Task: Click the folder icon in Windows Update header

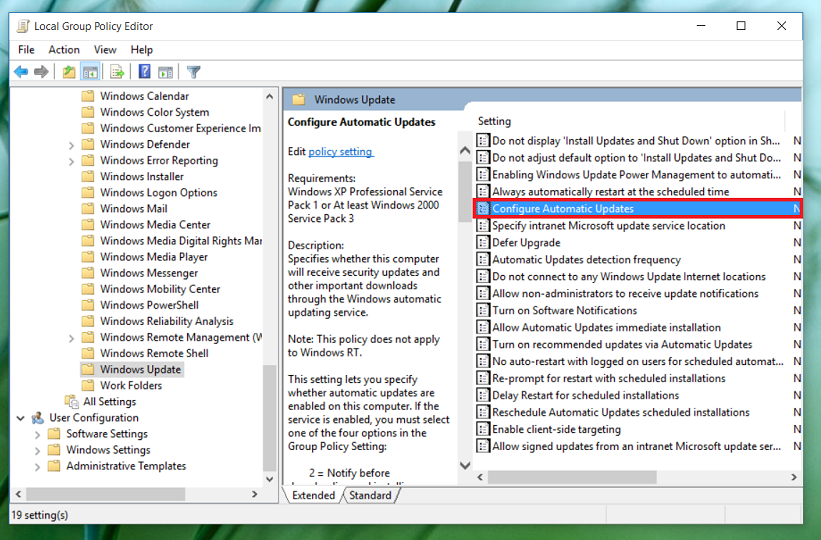Action: (x=298, y=100)
